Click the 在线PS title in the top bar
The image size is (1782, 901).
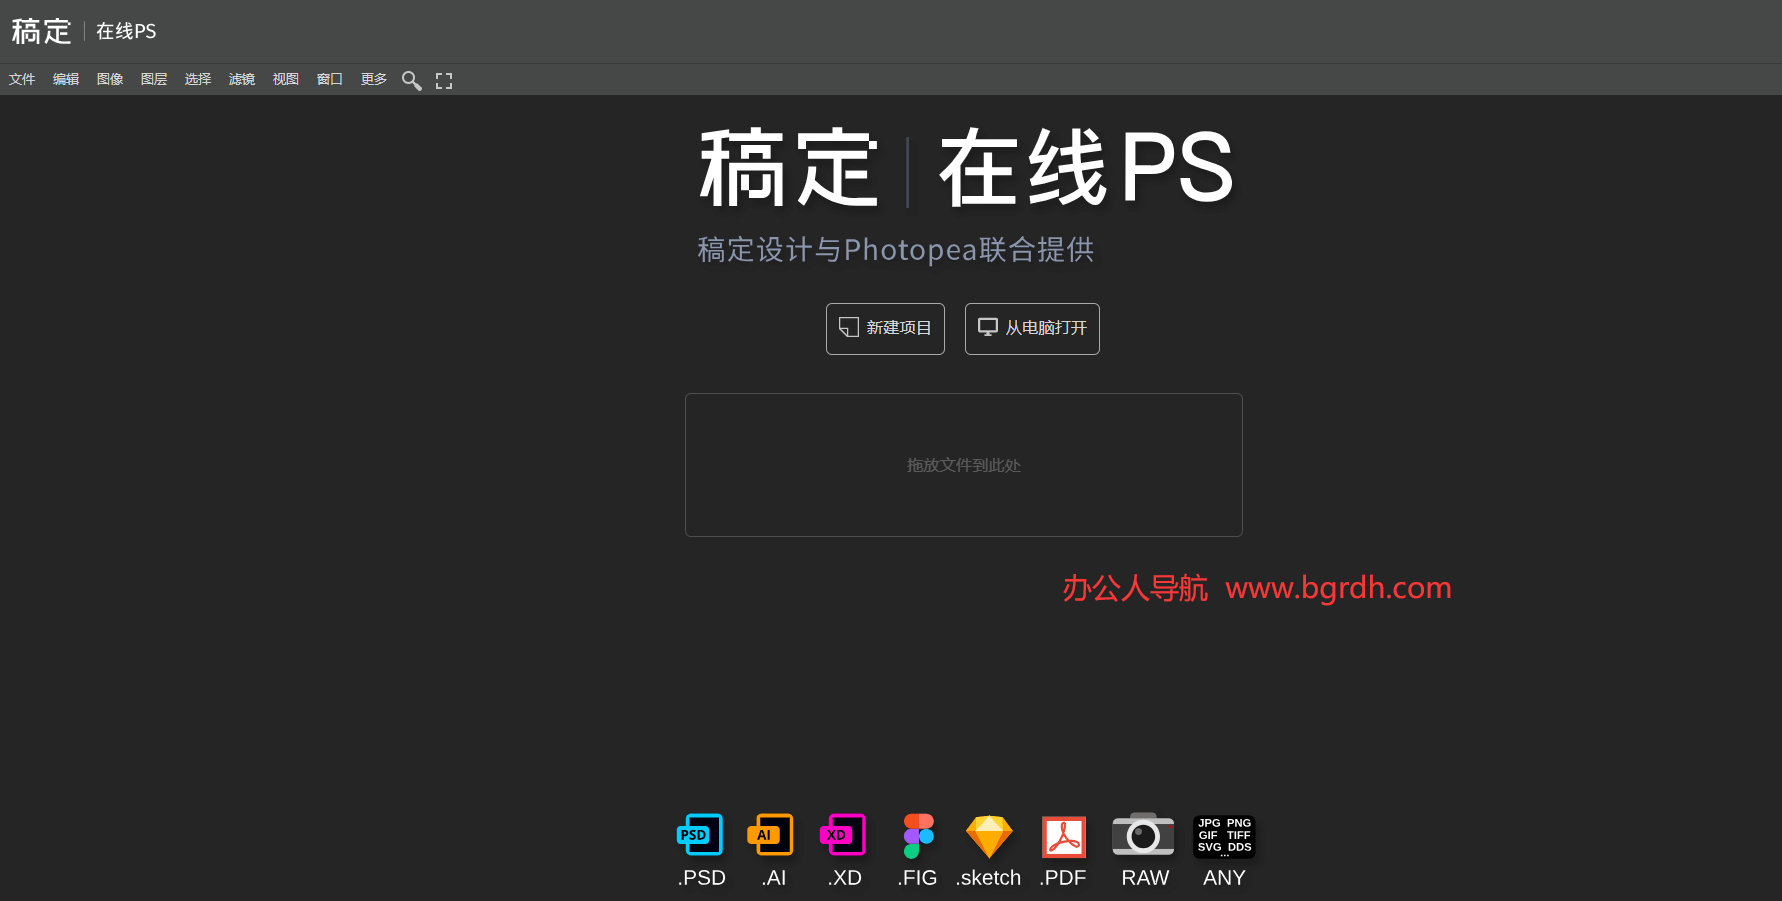[126, 31]
